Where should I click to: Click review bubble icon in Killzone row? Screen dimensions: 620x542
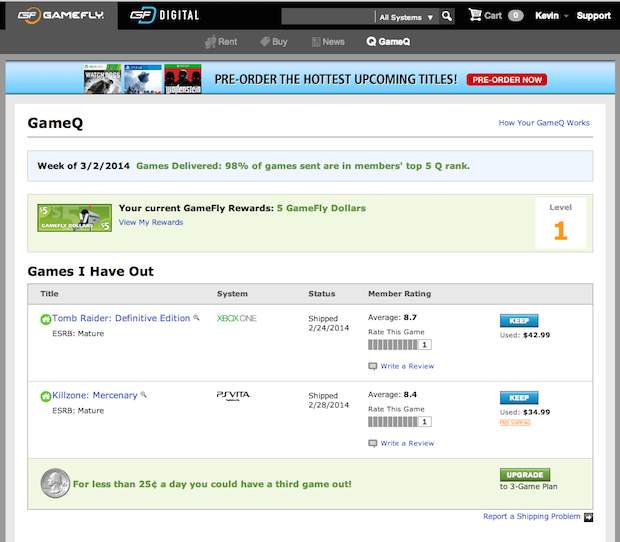(x=372, y=443)
